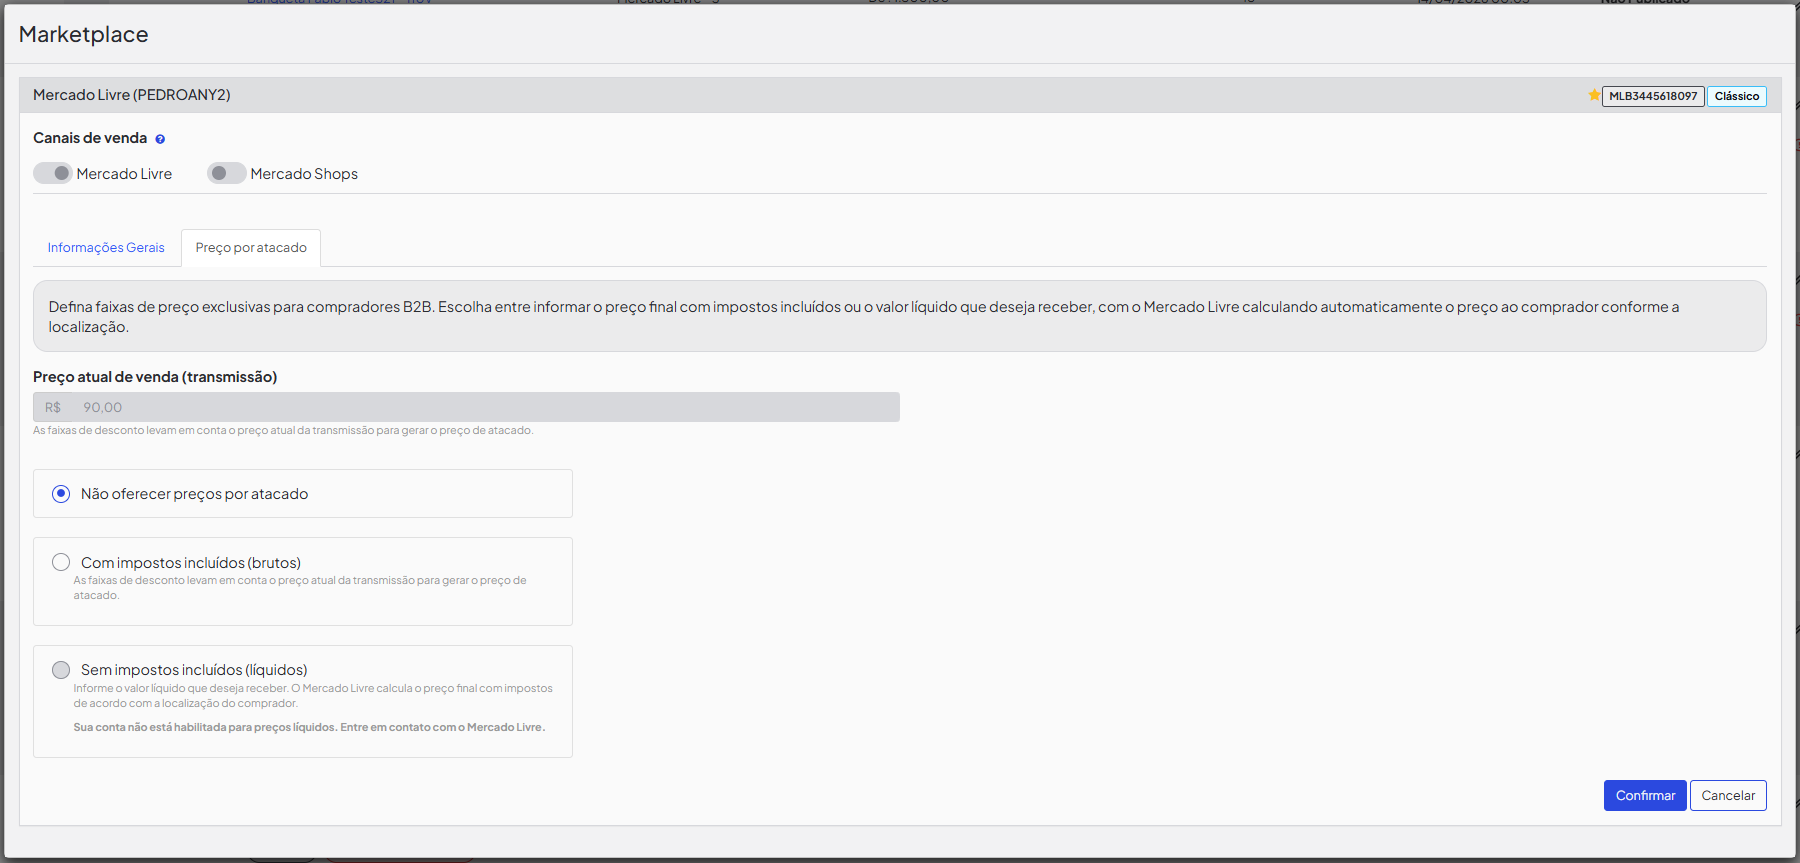The height and width of the screenshot is (863, 1800).
Task: Switch to Preço por atacado tab
Action: click(251, 248)
